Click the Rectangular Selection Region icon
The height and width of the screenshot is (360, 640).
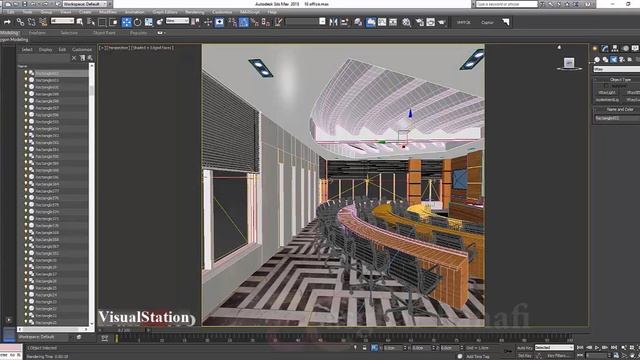[x=102, y=22]
